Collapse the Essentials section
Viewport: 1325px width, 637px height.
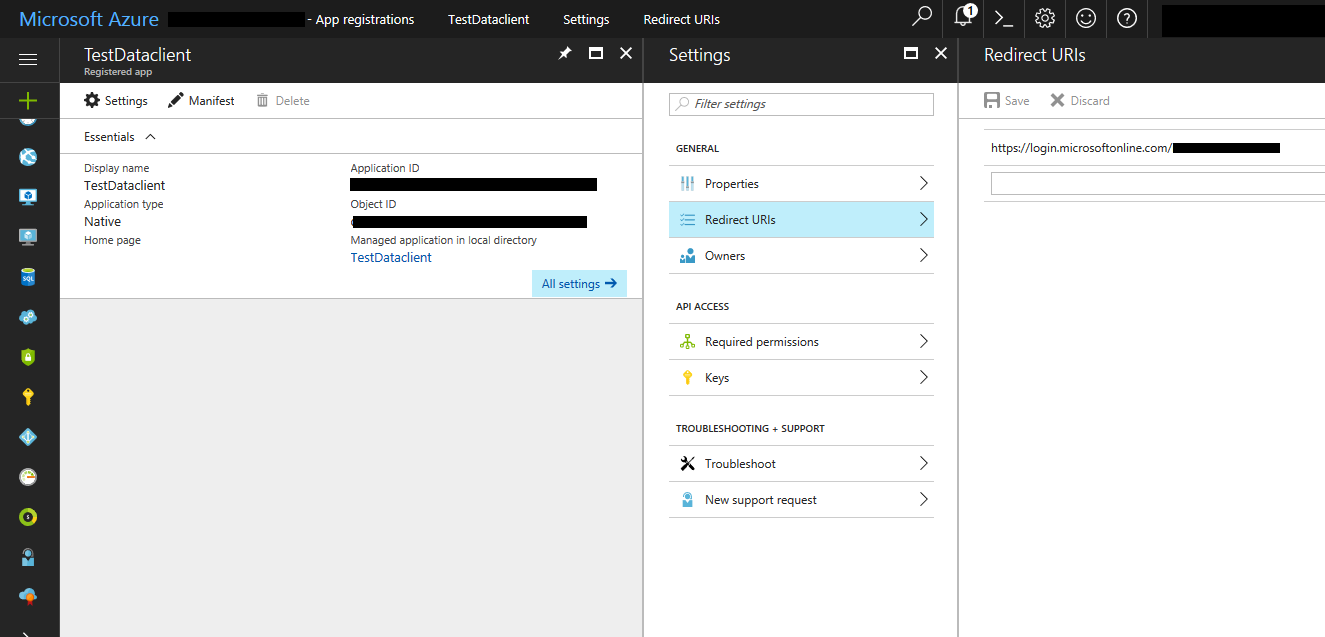tap(120, 137)
